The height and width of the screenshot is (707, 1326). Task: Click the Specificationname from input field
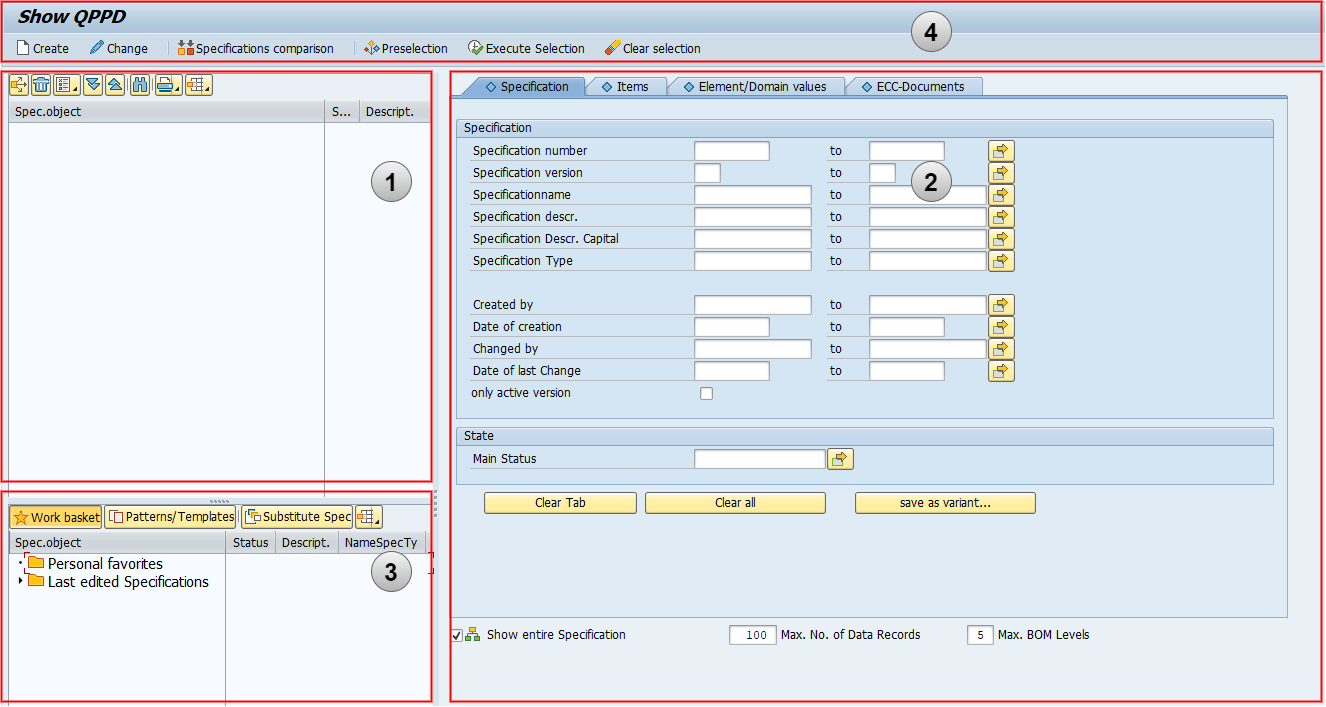(x=752, y=195)
